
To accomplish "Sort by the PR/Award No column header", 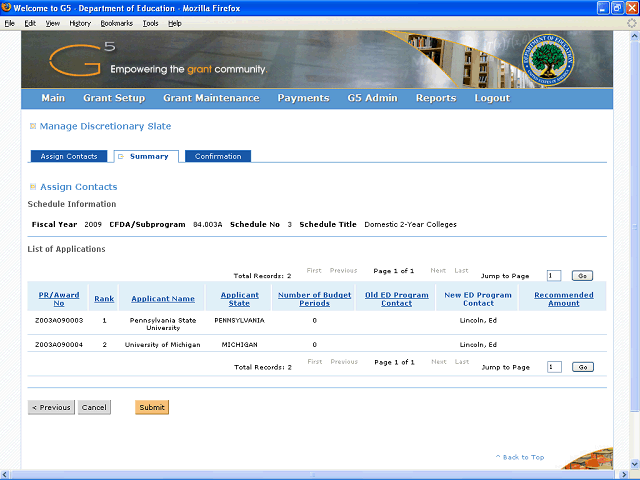I will [x=59, y=298].
